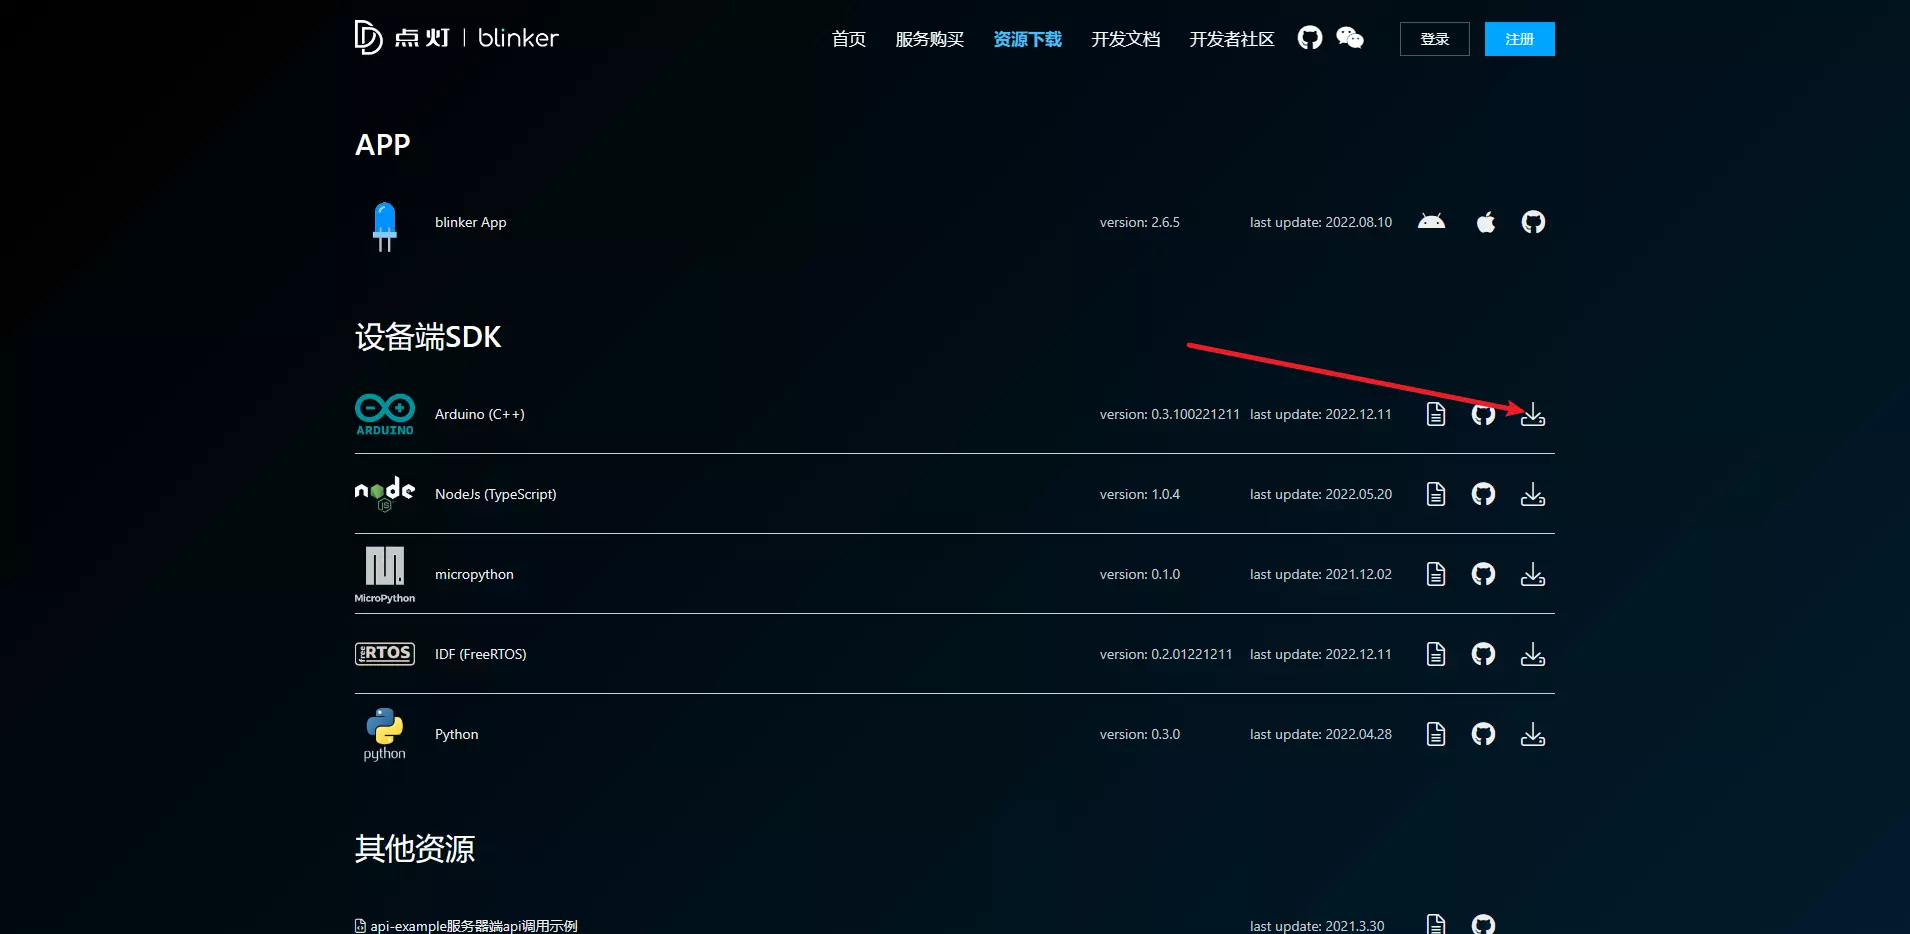Click the api-example服务器端api调用示例 entry
Image resolution: width=1910 pixels, height=934 pixels.
[466, 926]
